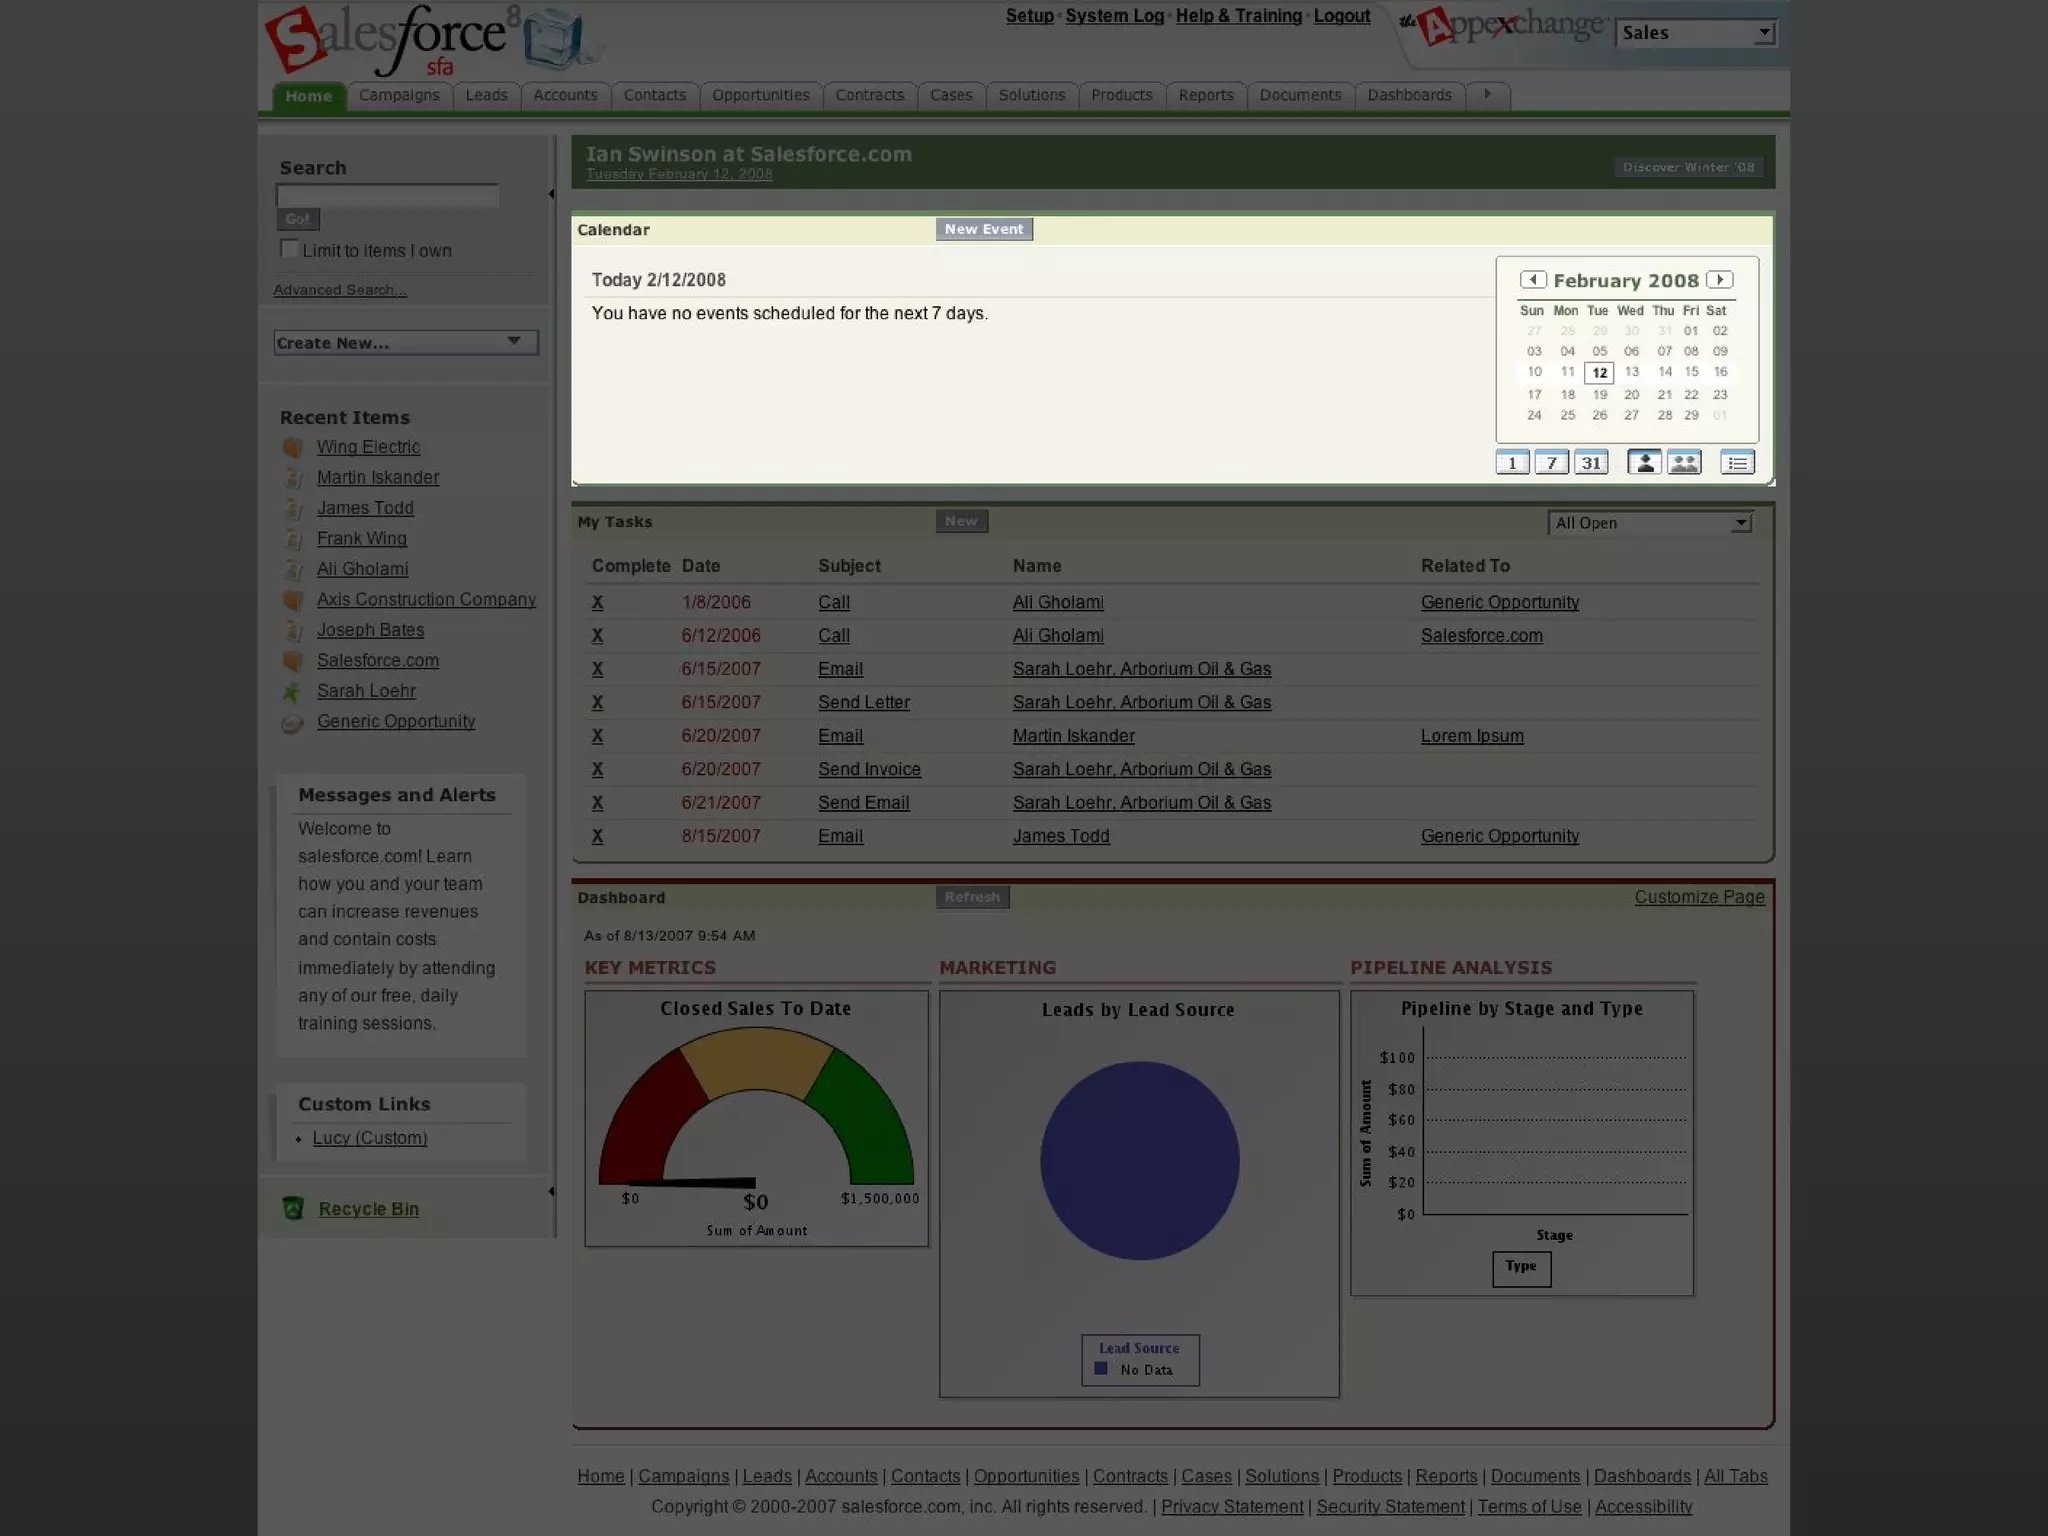Image resolution: width=2048 pixels, height=1536 pixels.
Task: Open calendar activity list view
Action: 1737,463
